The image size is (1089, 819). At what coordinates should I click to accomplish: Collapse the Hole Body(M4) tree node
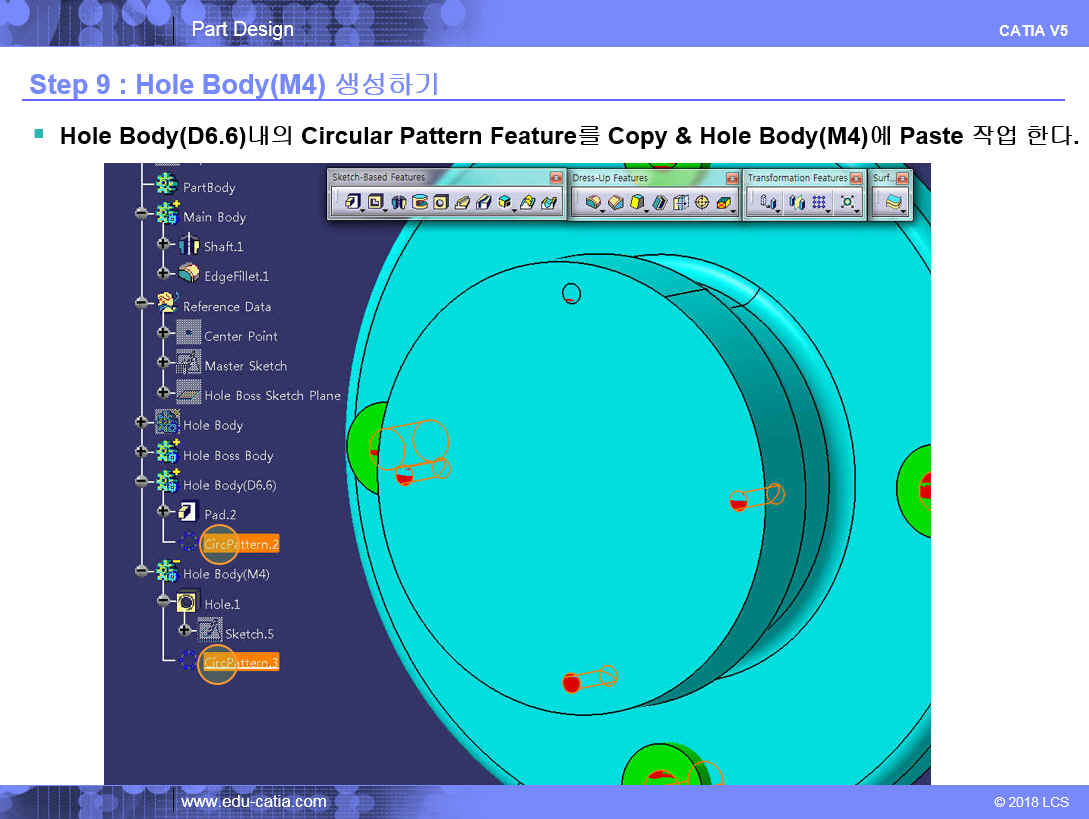141,574
